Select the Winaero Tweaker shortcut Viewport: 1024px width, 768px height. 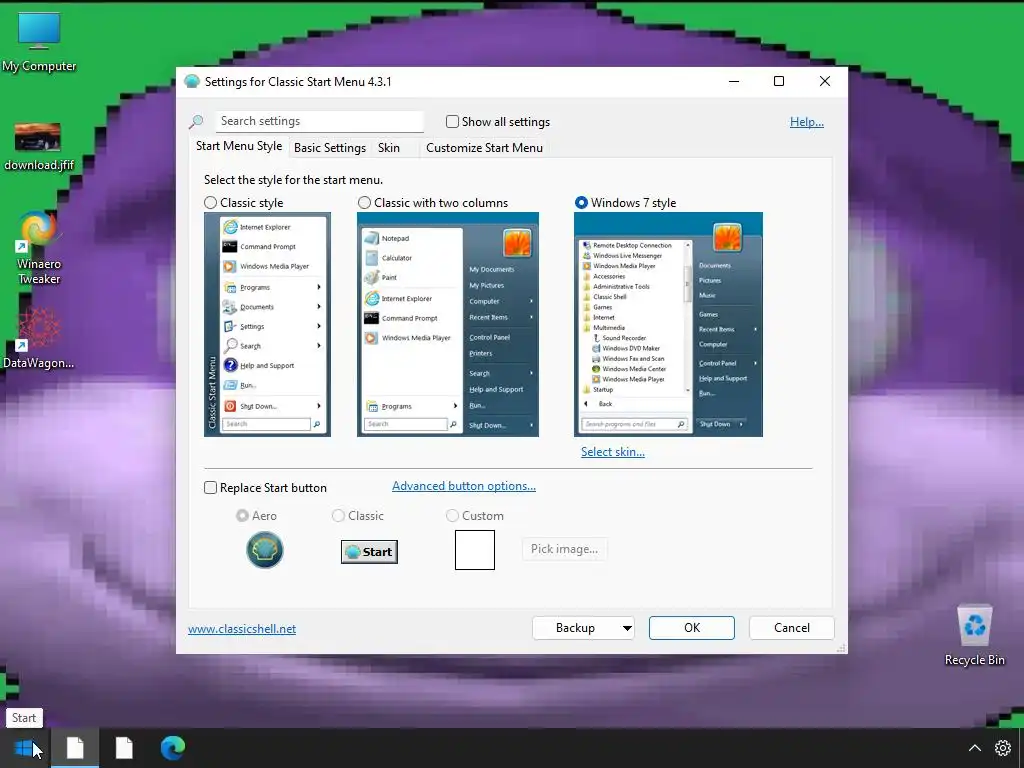[39, 248]
